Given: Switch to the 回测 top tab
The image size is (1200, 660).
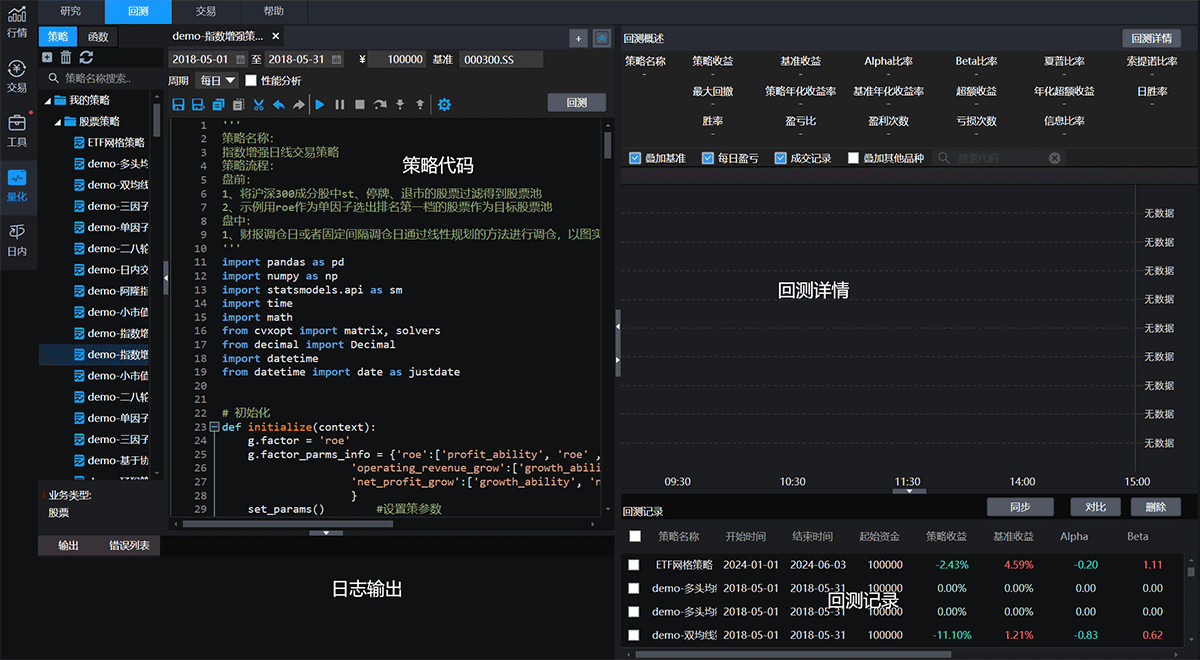Looking at the screenshot, I should (x=138, y=11).
